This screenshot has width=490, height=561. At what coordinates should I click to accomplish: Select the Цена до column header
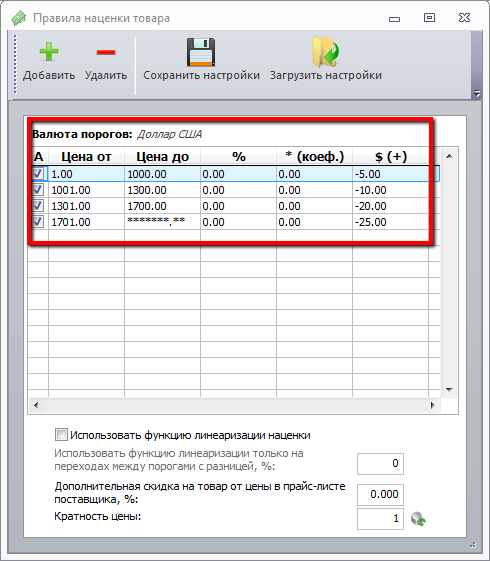tap(162, 157)
